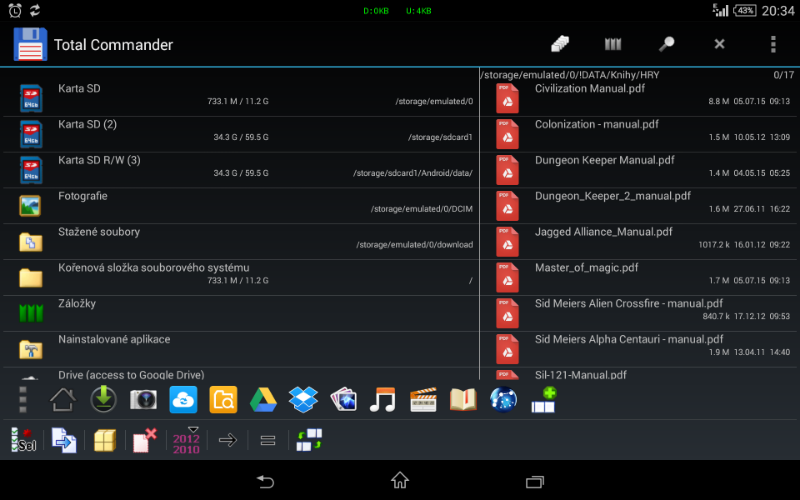Tap the sync arrows status bar icon
This screenshot has width=800, height=500.
tap(35, 10)
